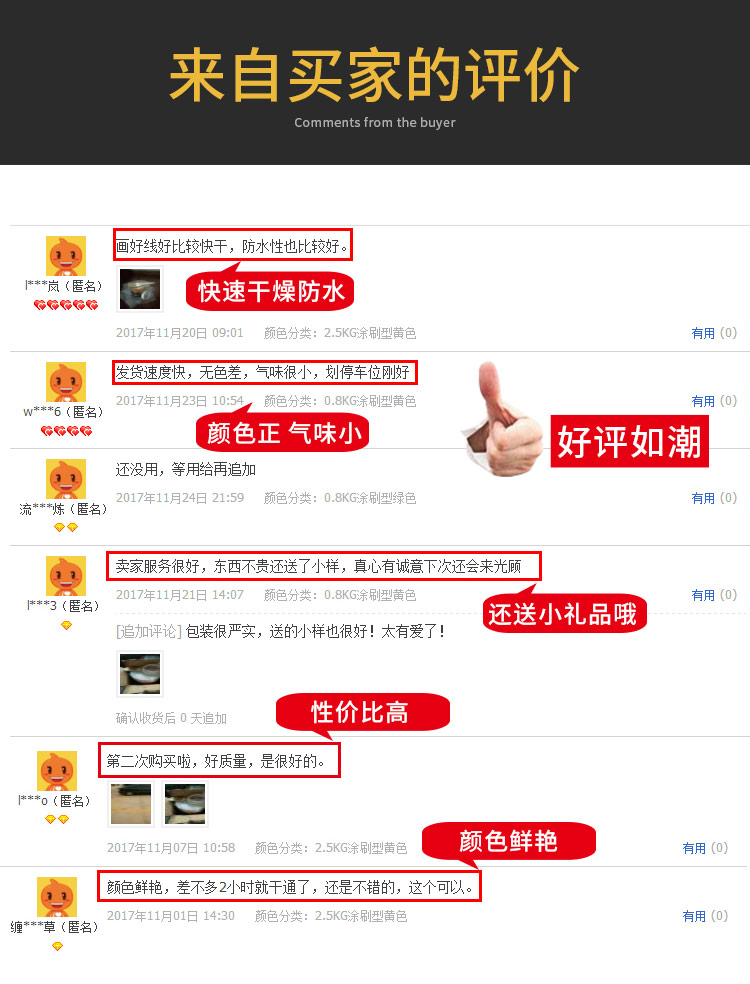750x984 pixels.
Task: Open review photo under 2.5KG quick-dry comment
Action: [x=140, y=289]
